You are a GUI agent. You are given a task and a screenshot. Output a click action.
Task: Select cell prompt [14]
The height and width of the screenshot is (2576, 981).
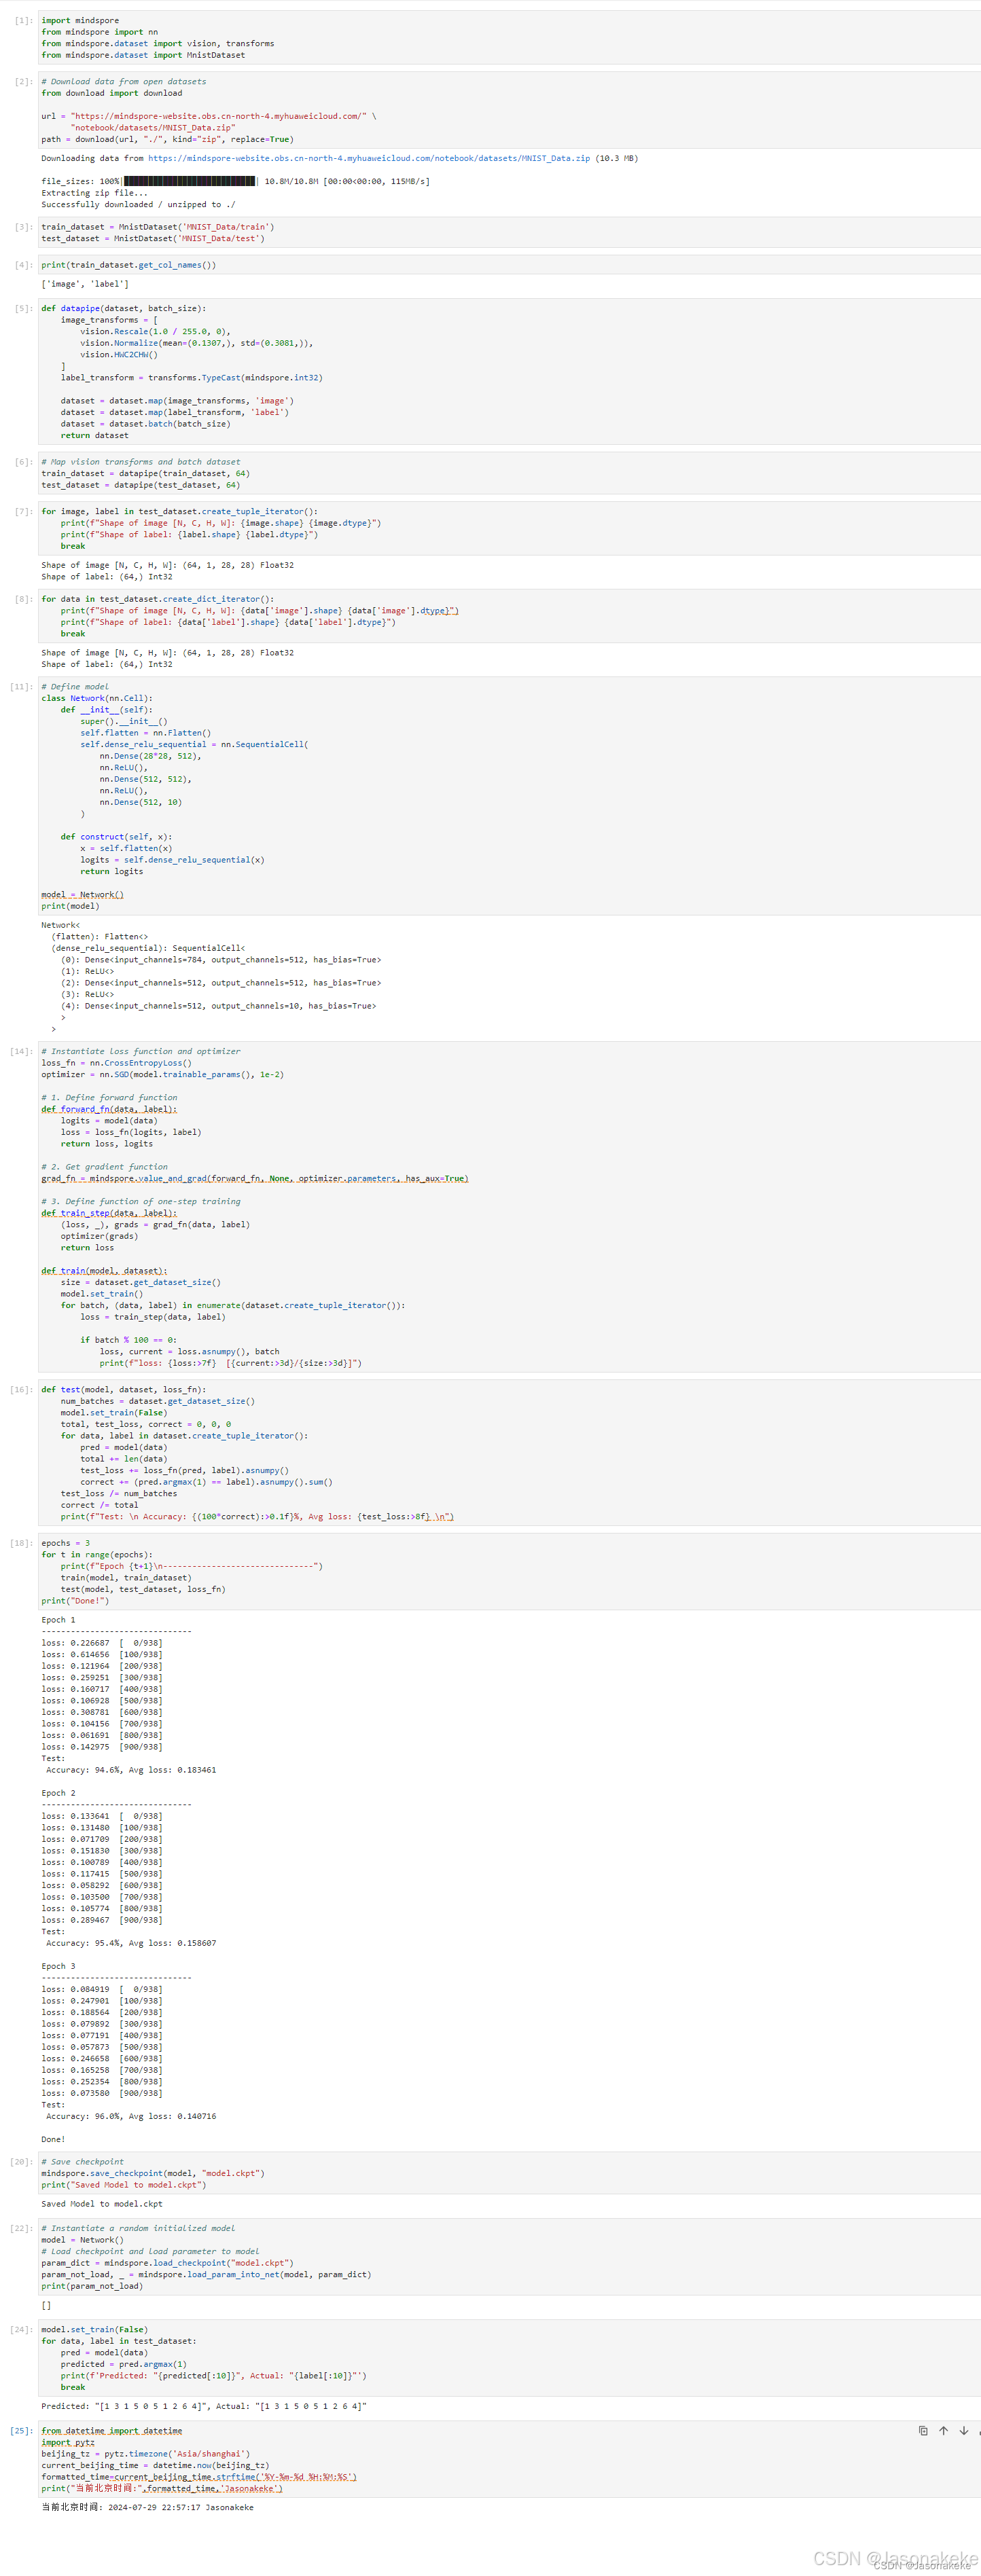(x=21, y=1052)
